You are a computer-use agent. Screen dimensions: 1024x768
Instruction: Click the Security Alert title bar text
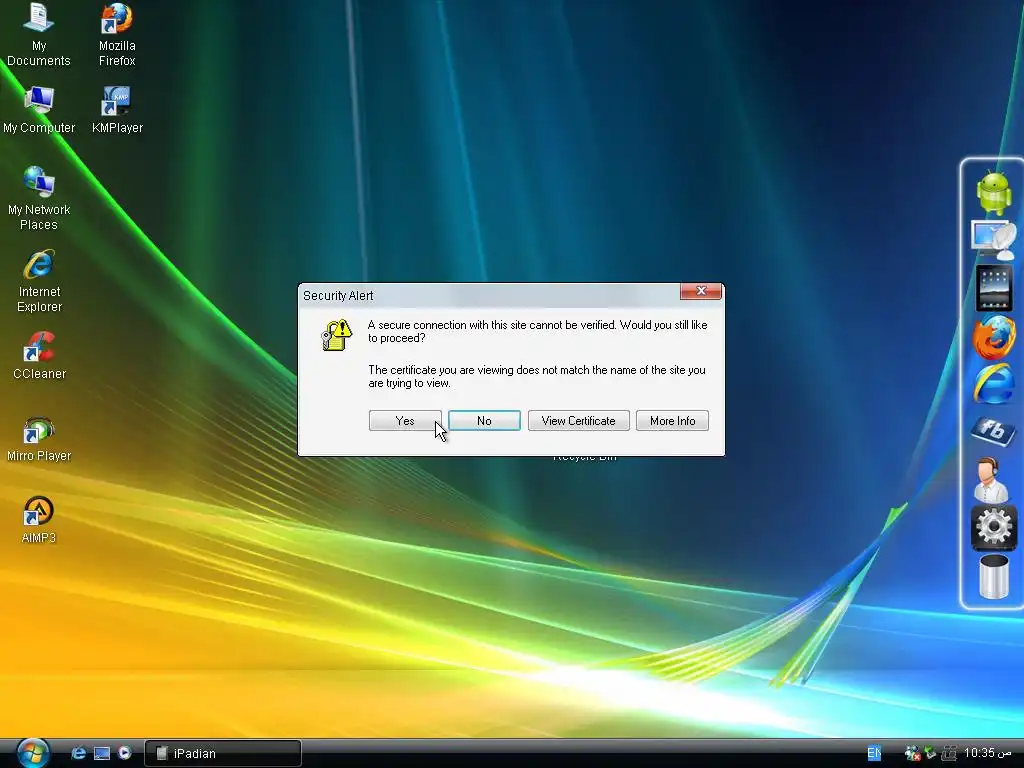pyautogui.click(x=338, y=296)
